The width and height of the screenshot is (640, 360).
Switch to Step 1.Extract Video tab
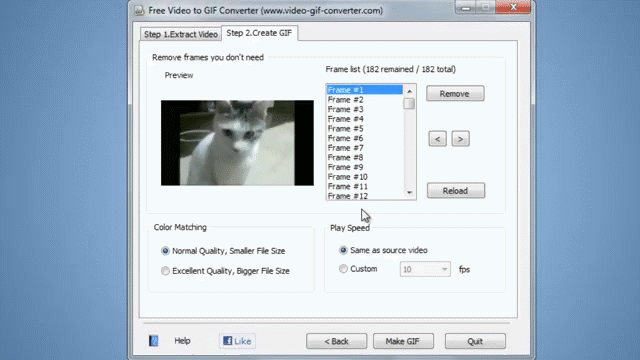pyautogui.click(x=180, y=34)
